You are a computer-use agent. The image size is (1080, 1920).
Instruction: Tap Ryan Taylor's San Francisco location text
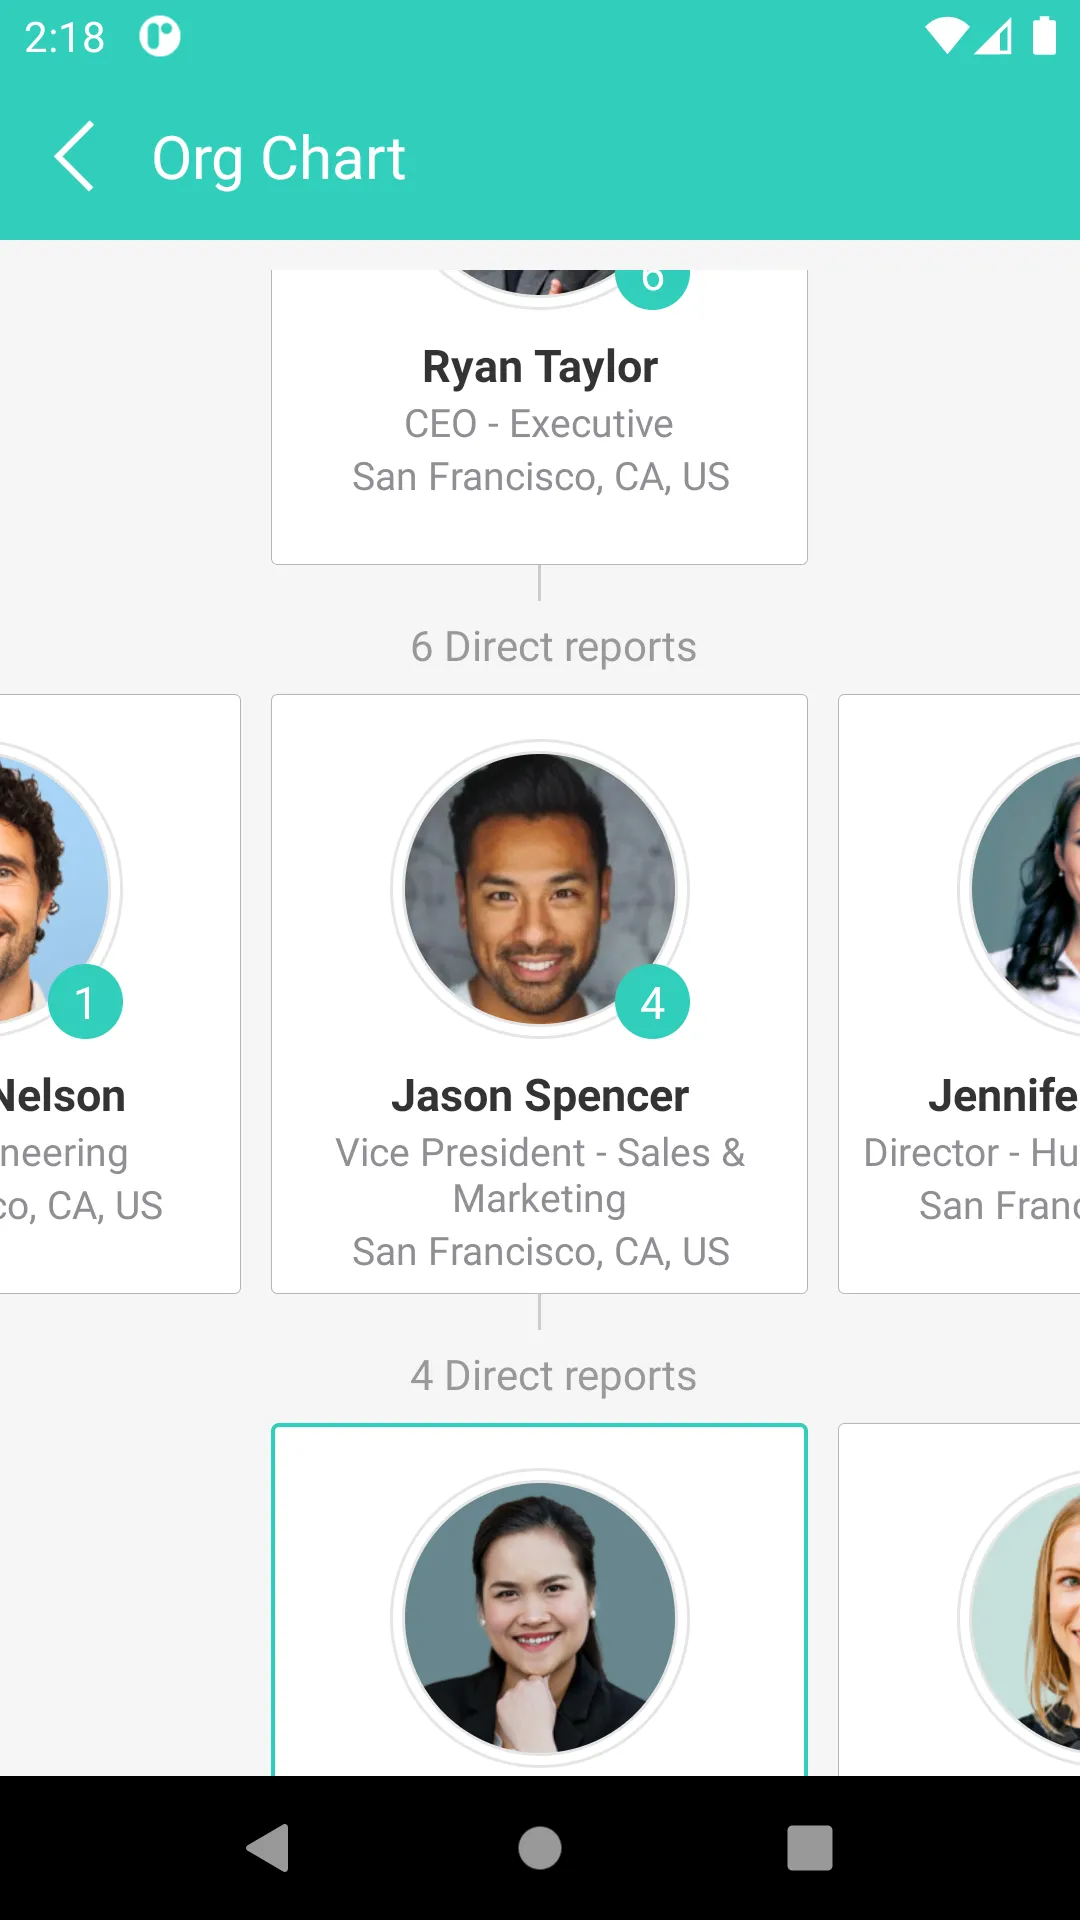540,477
